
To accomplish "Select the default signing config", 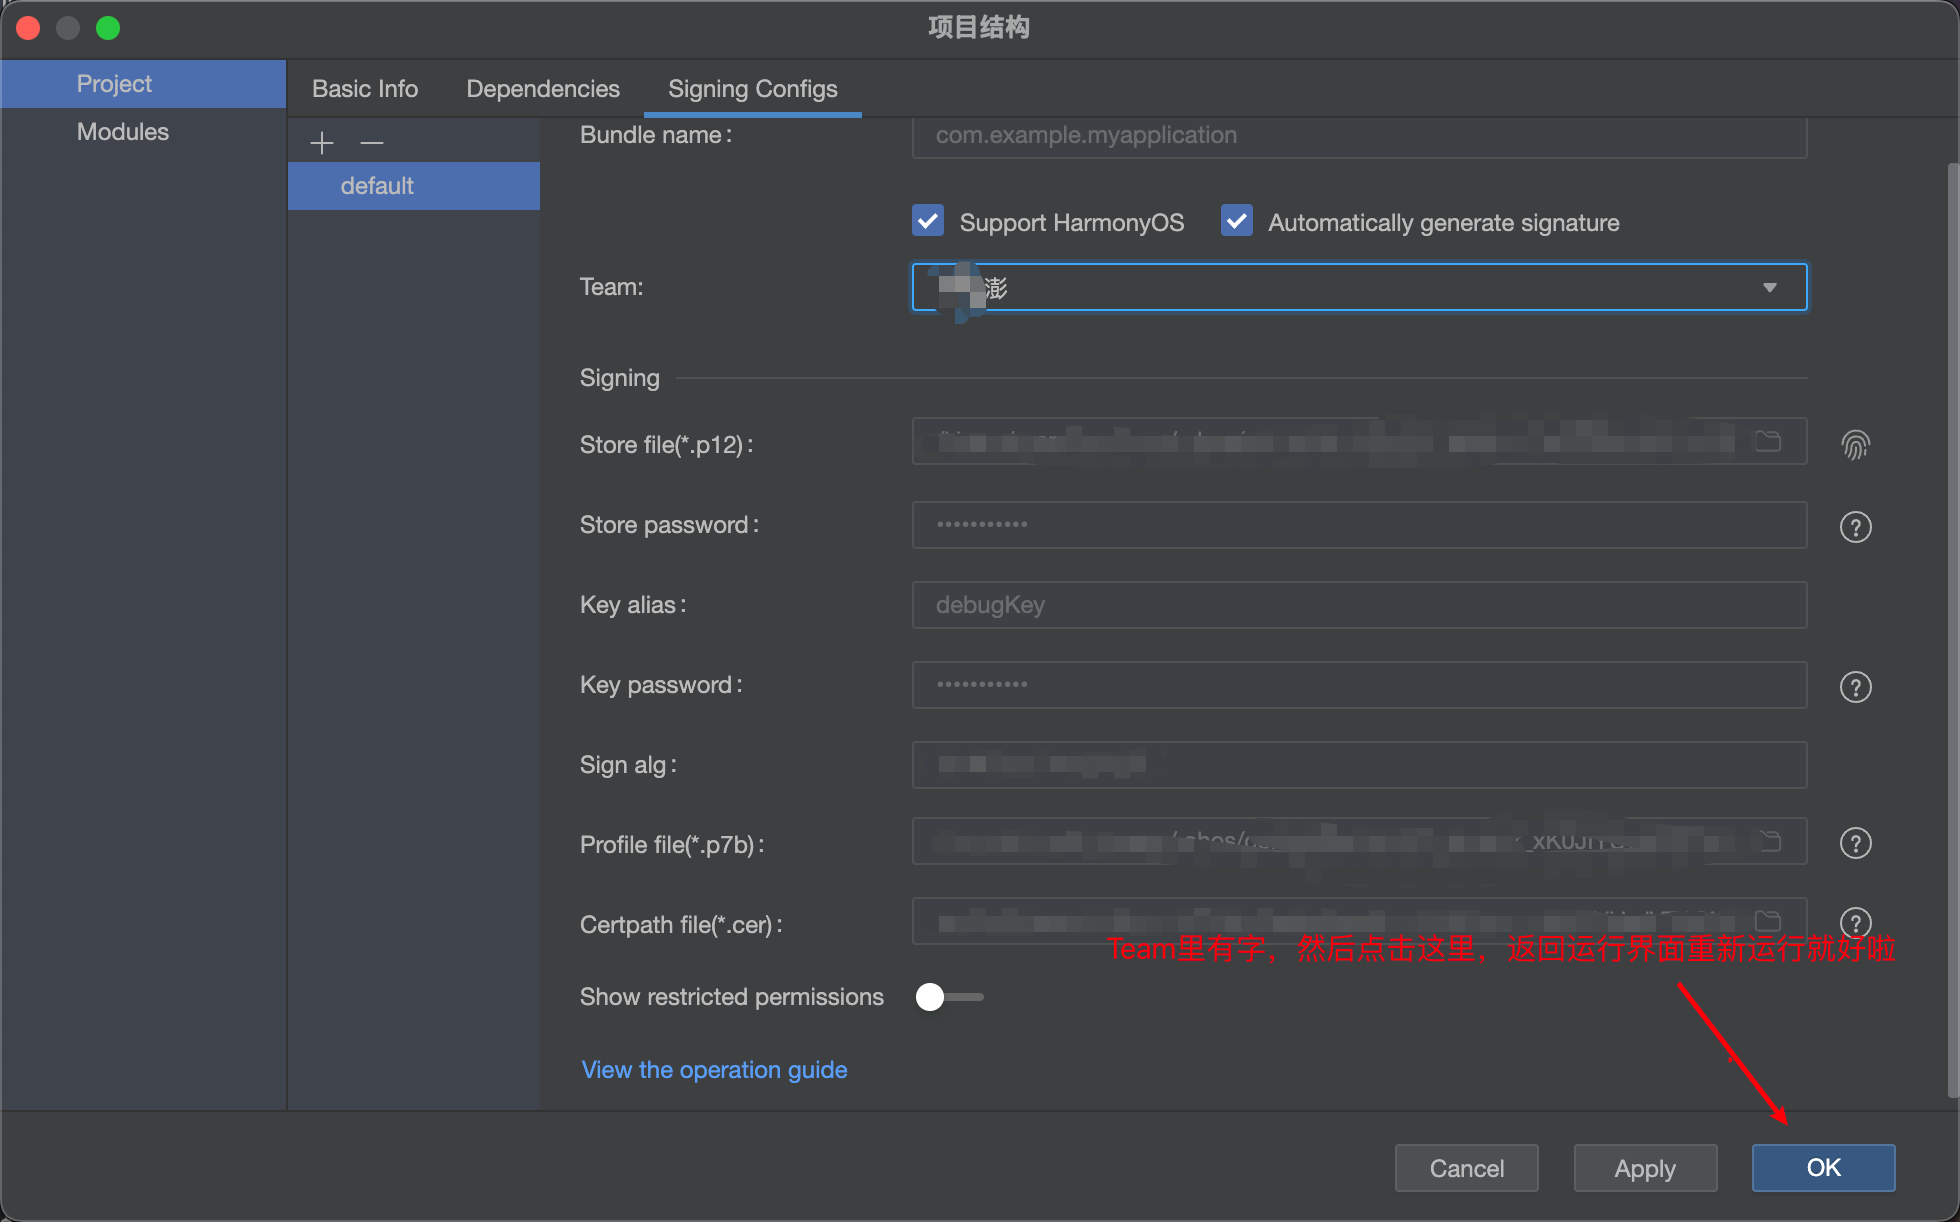I will pyautogui.click(x=414, y=185).
